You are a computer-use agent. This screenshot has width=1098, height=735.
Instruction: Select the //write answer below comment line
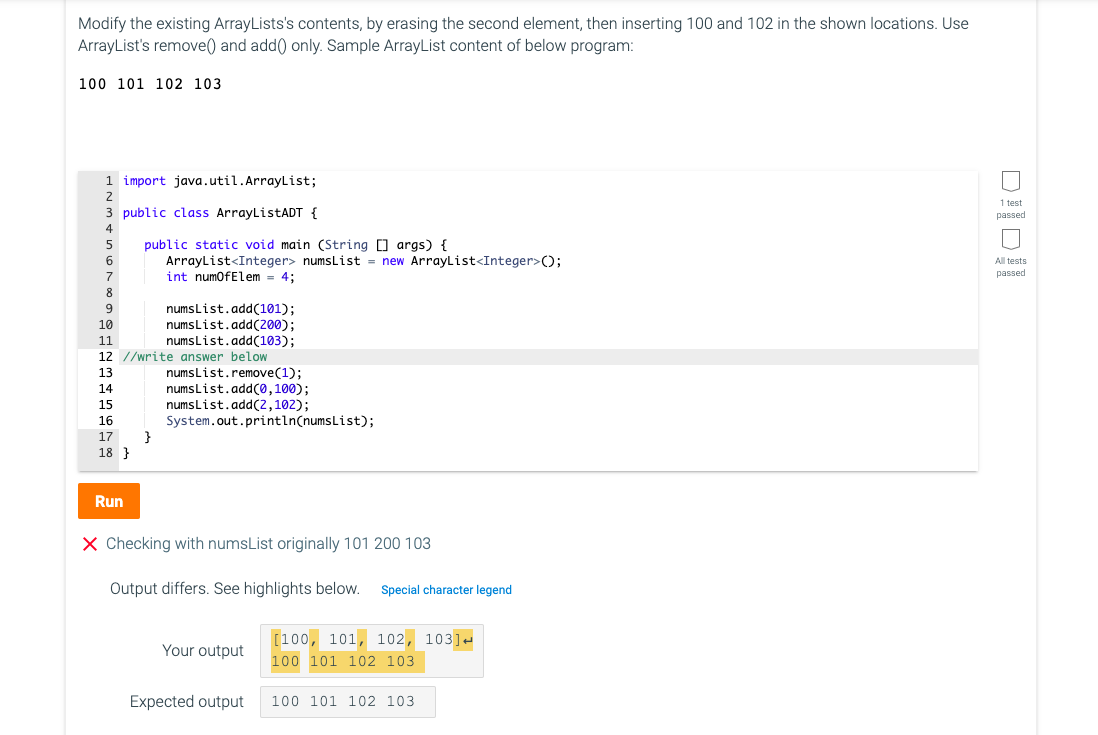[x=197, y=356]
